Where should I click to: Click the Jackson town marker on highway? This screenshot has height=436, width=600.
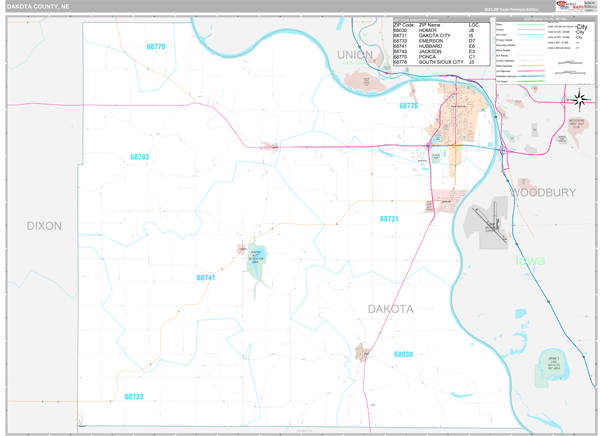(270, 146)
